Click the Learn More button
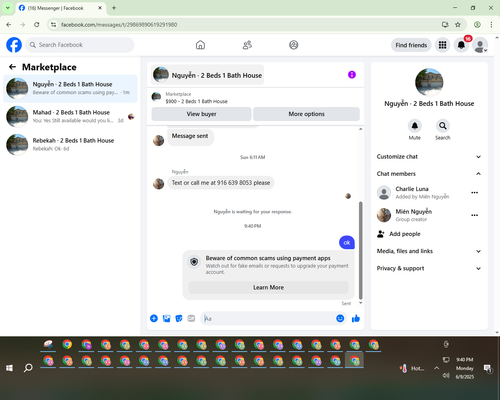 click(x=268, y=287)
